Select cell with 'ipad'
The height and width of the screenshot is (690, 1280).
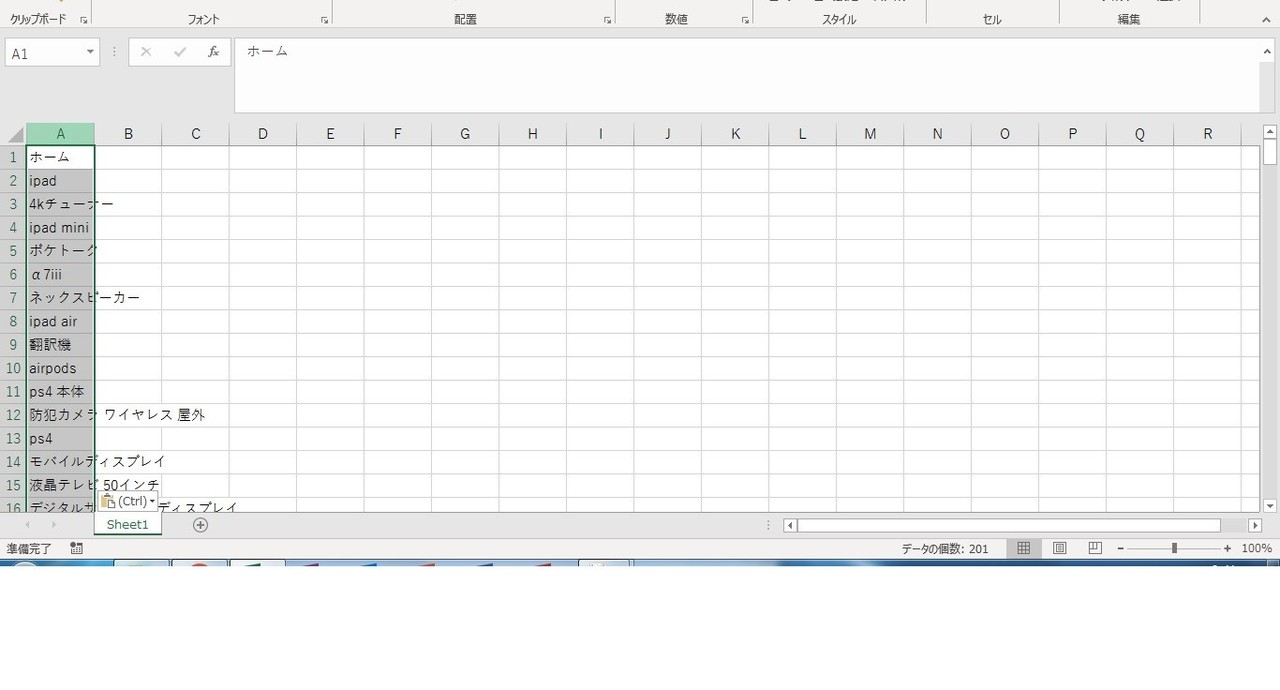click(60, 181)
